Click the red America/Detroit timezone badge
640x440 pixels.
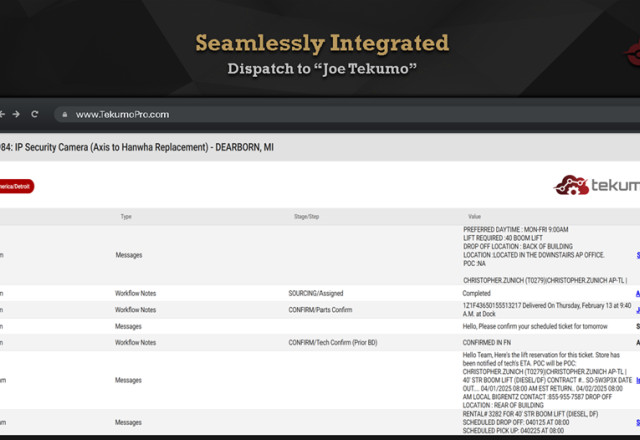[x=16, y=187]
